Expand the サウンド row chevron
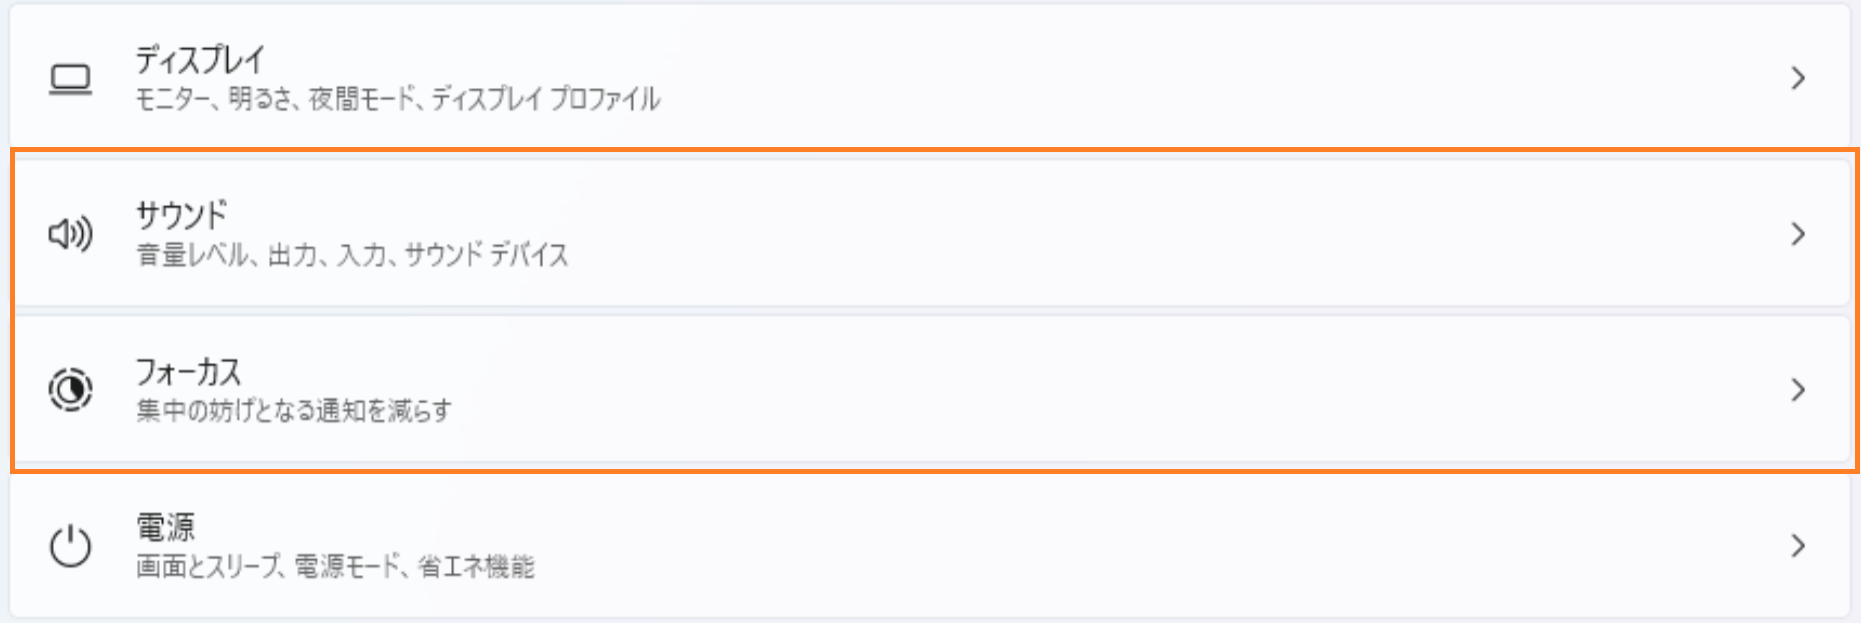The width and height of the screenshot is (1861, 623). (x=1798, y=234)
